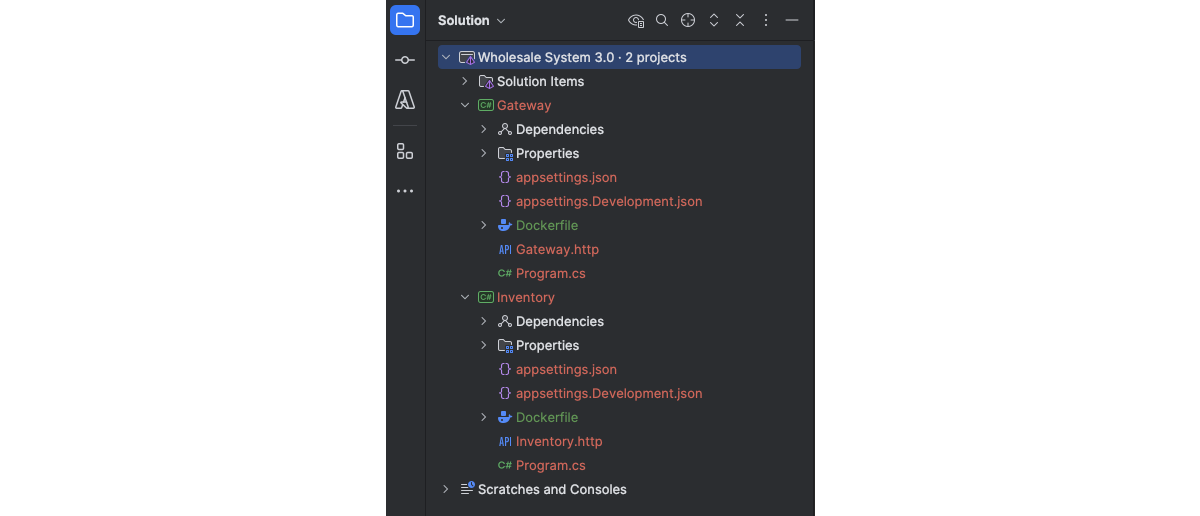
Task: Click the Dependencies icon under Gateway
Action: (505, 129)
